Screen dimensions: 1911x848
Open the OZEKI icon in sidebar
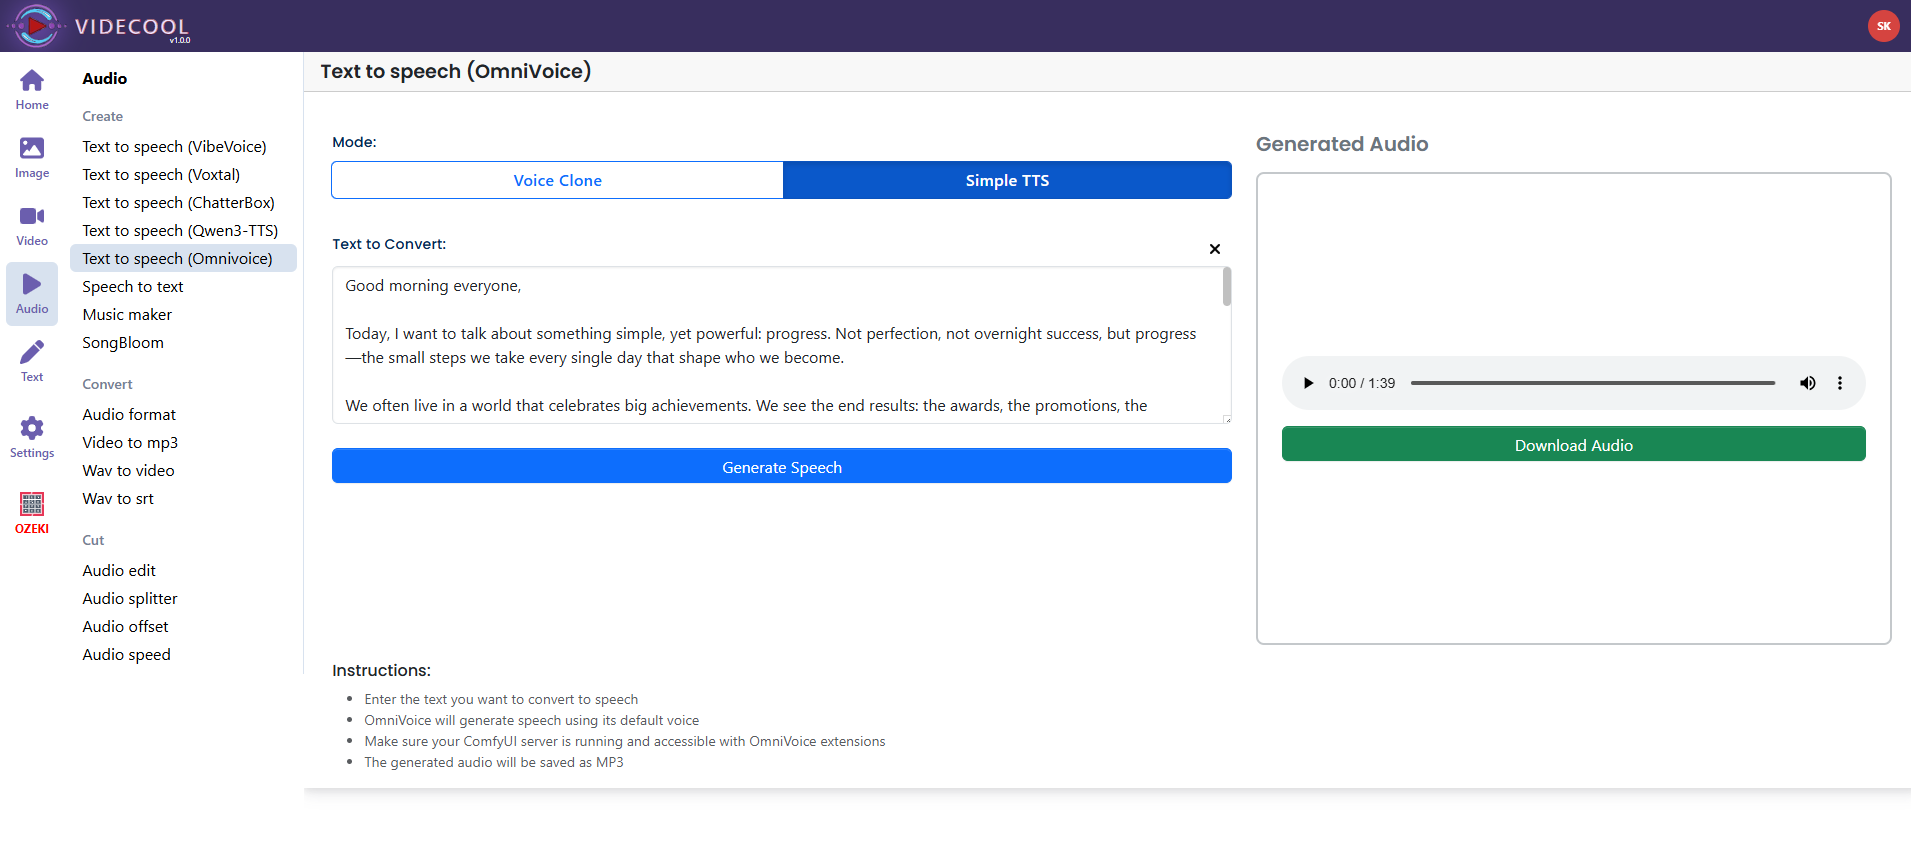[32, 513]
